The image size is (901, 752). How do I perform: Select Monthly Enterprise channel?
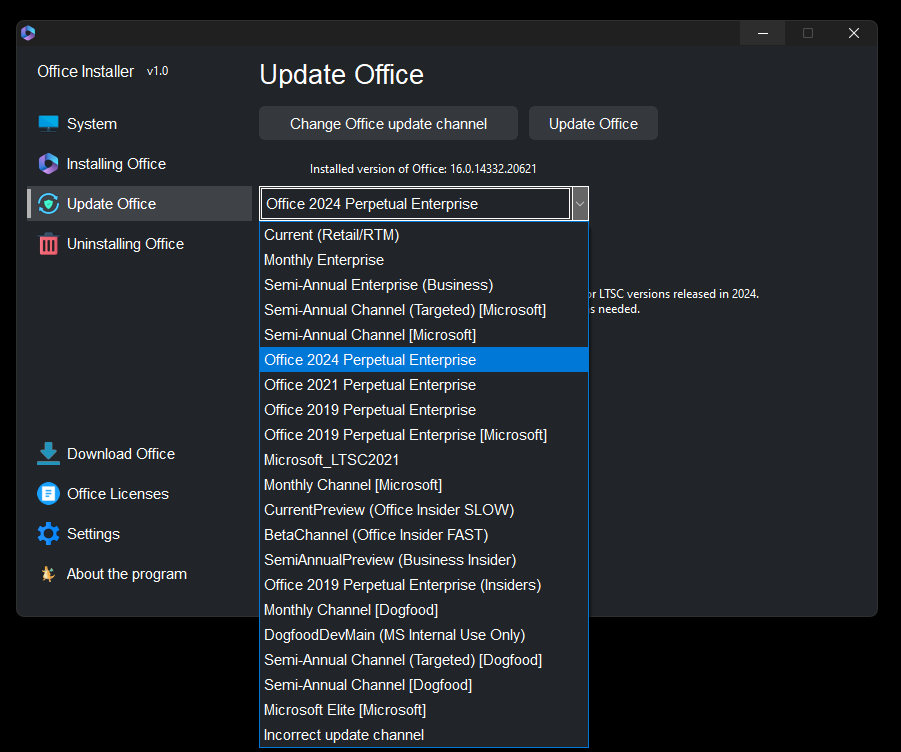(424, 260)
